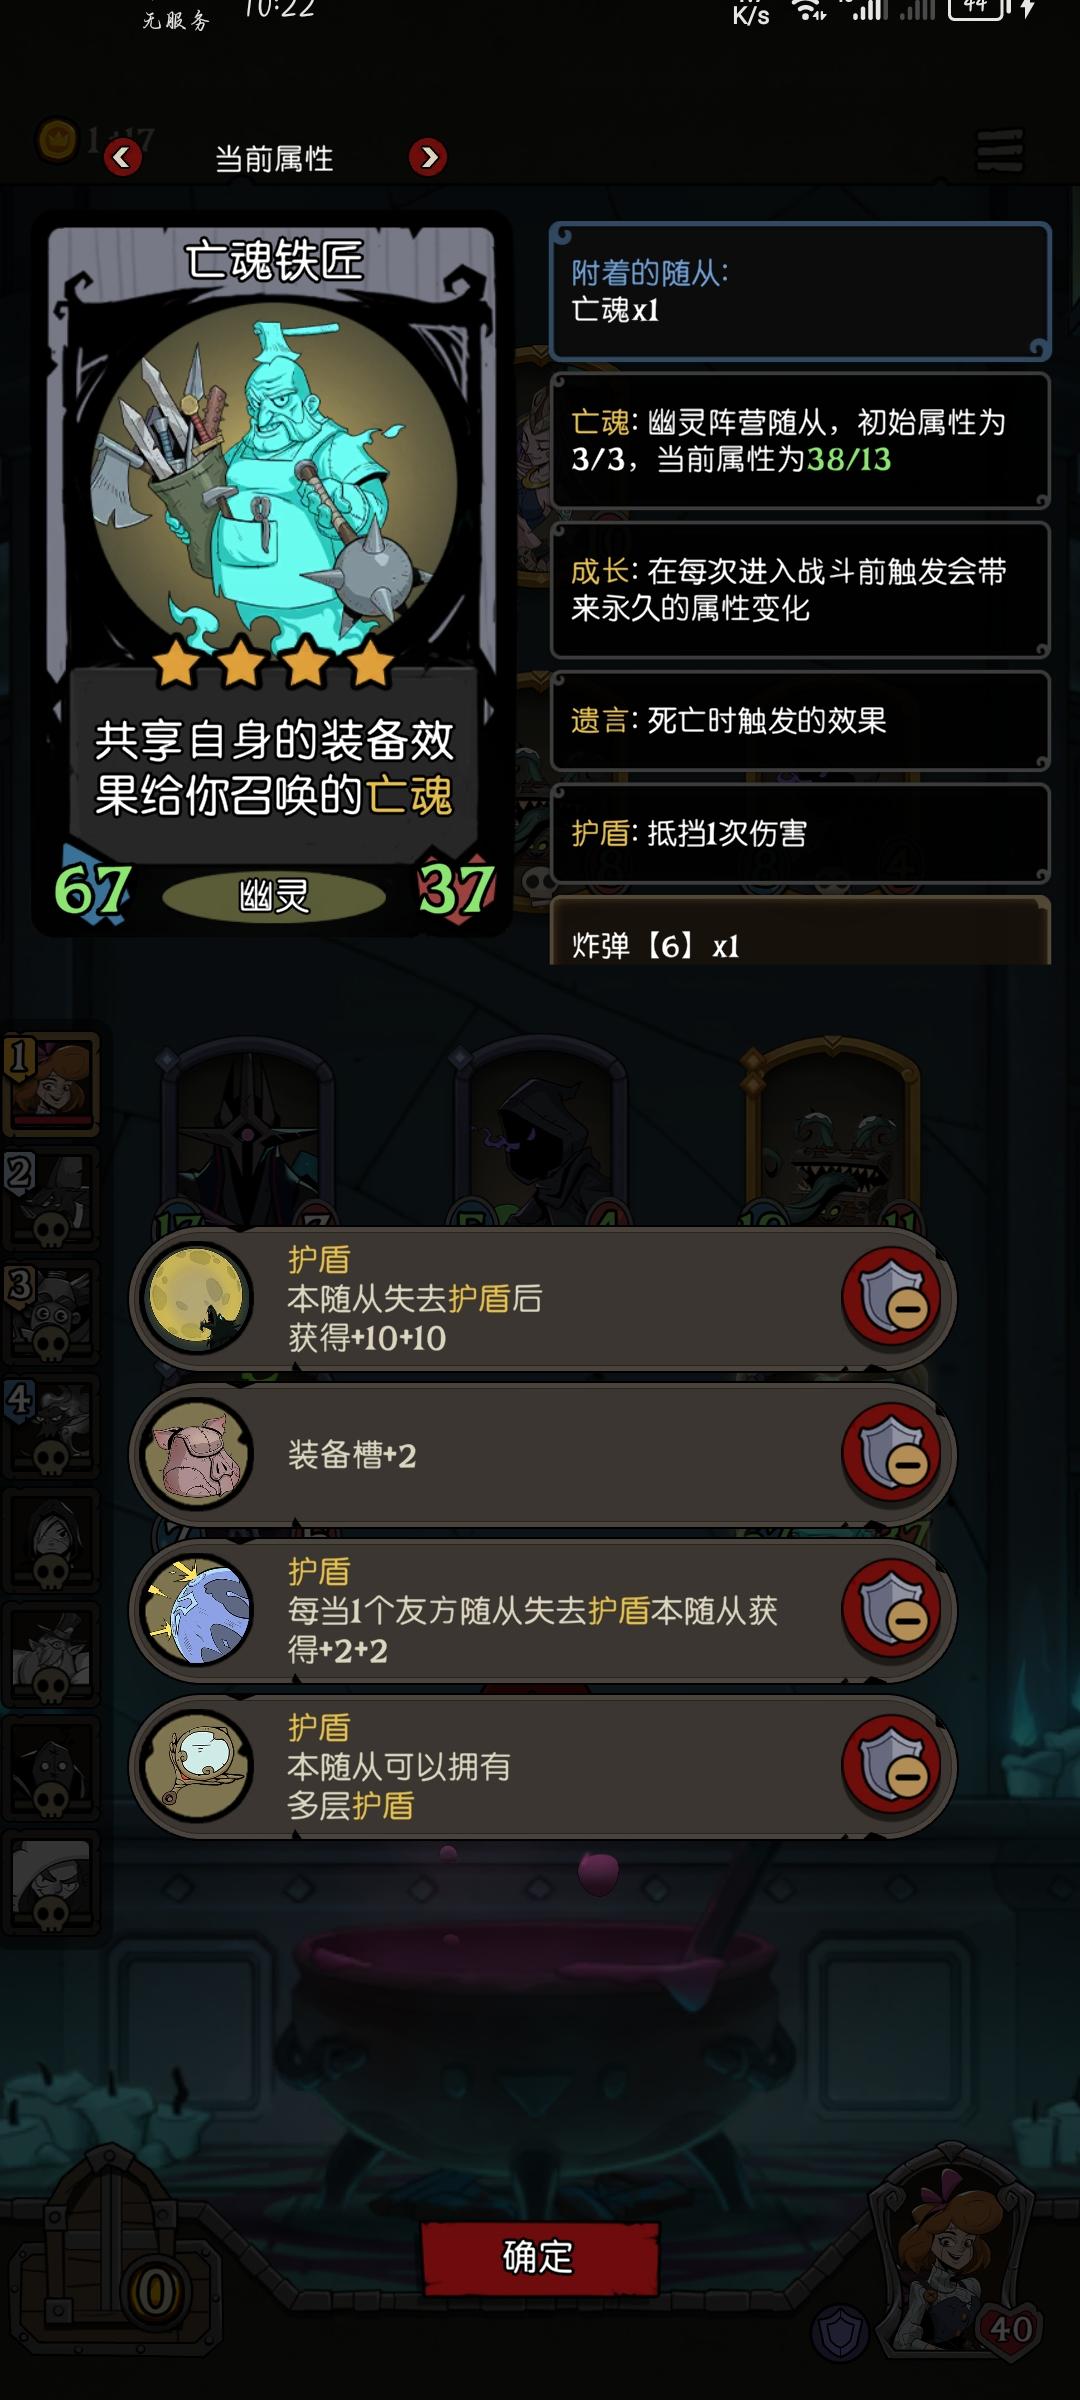
Task: Tap the full moon equipment icon
Action: 197,1297
